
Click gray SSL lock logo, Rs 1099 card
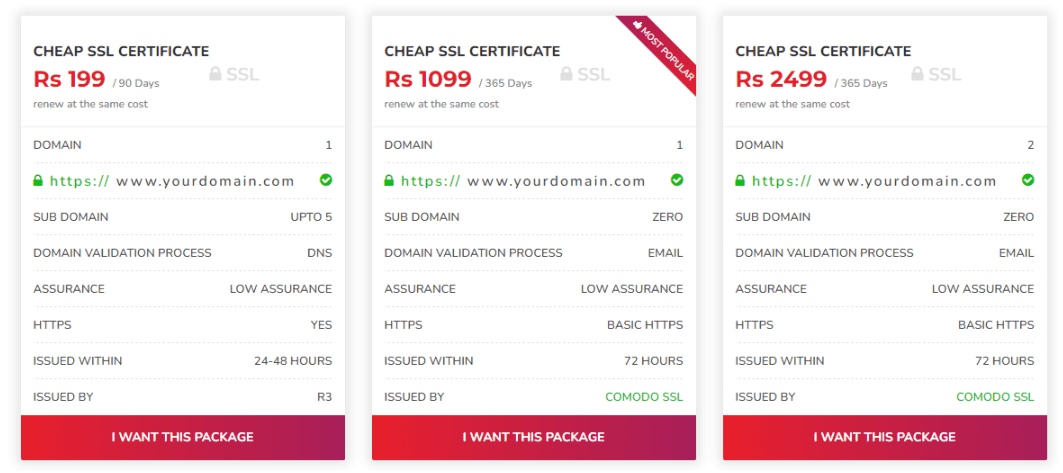pyautogui.click(x=585, y=74)
